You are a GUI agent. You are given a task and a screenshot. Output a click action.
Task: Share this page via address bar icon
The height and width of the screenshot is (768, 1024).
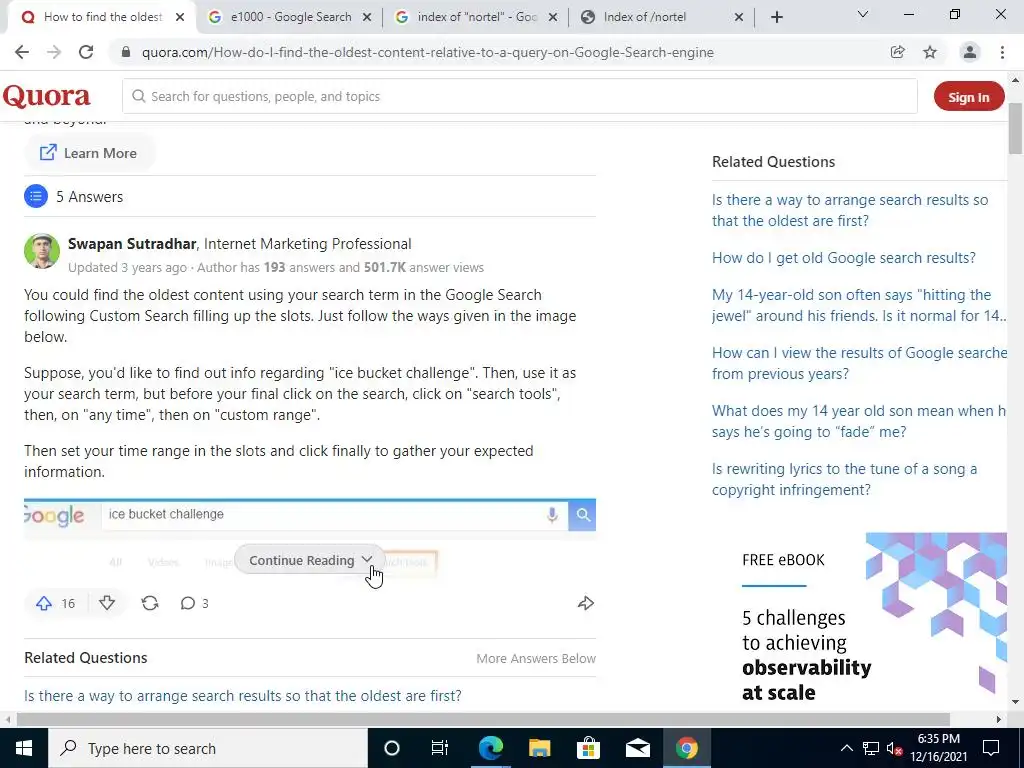898,52
